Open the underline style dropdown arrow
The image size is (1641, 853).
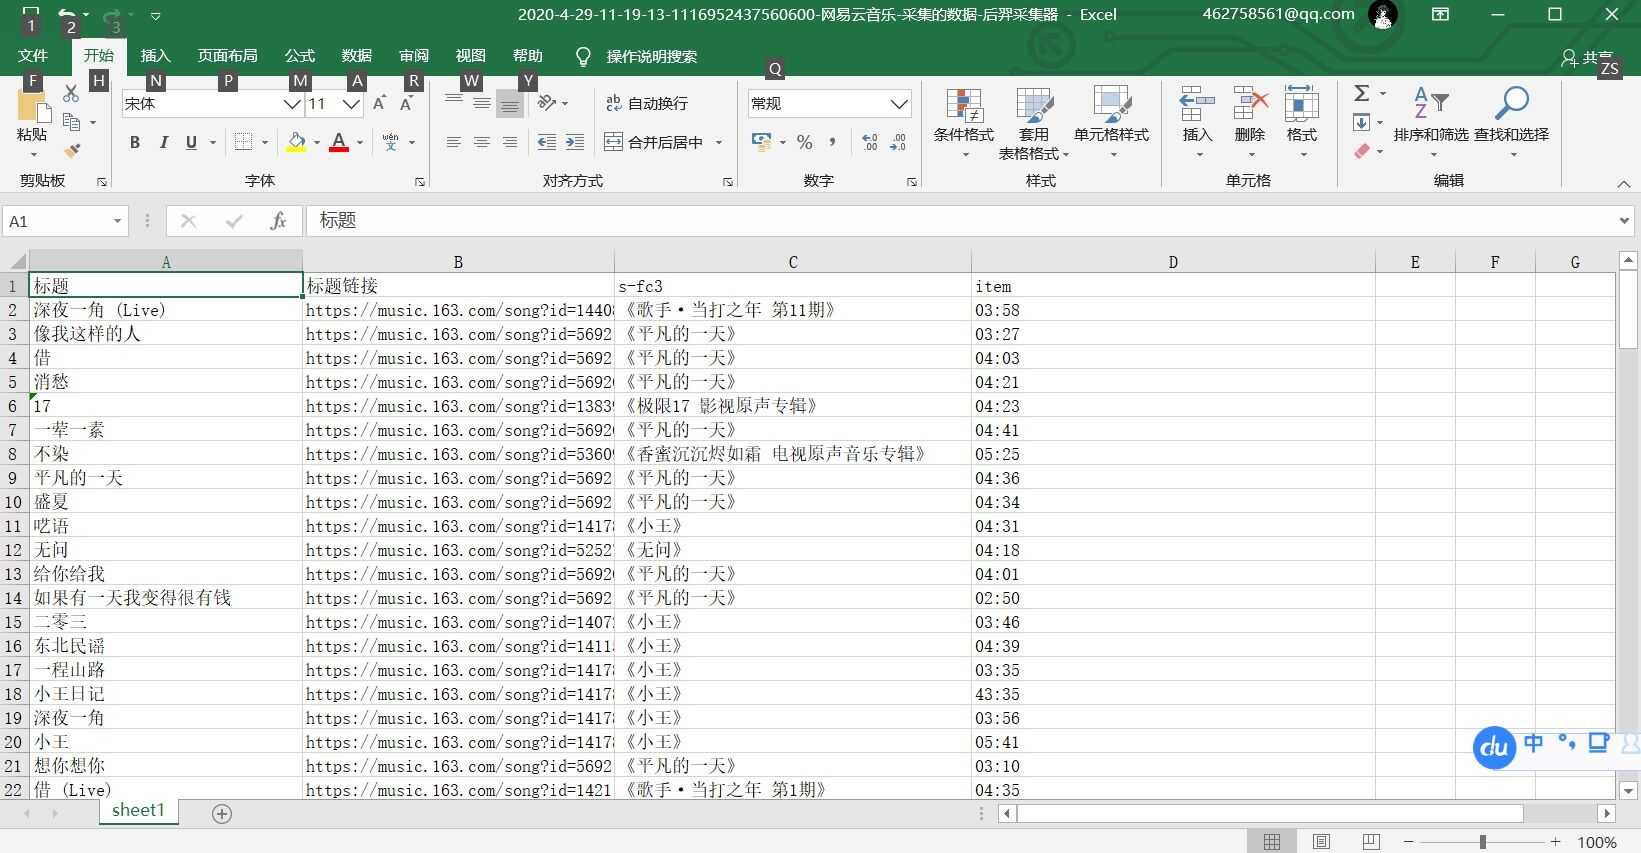click(x=213, y=143)
